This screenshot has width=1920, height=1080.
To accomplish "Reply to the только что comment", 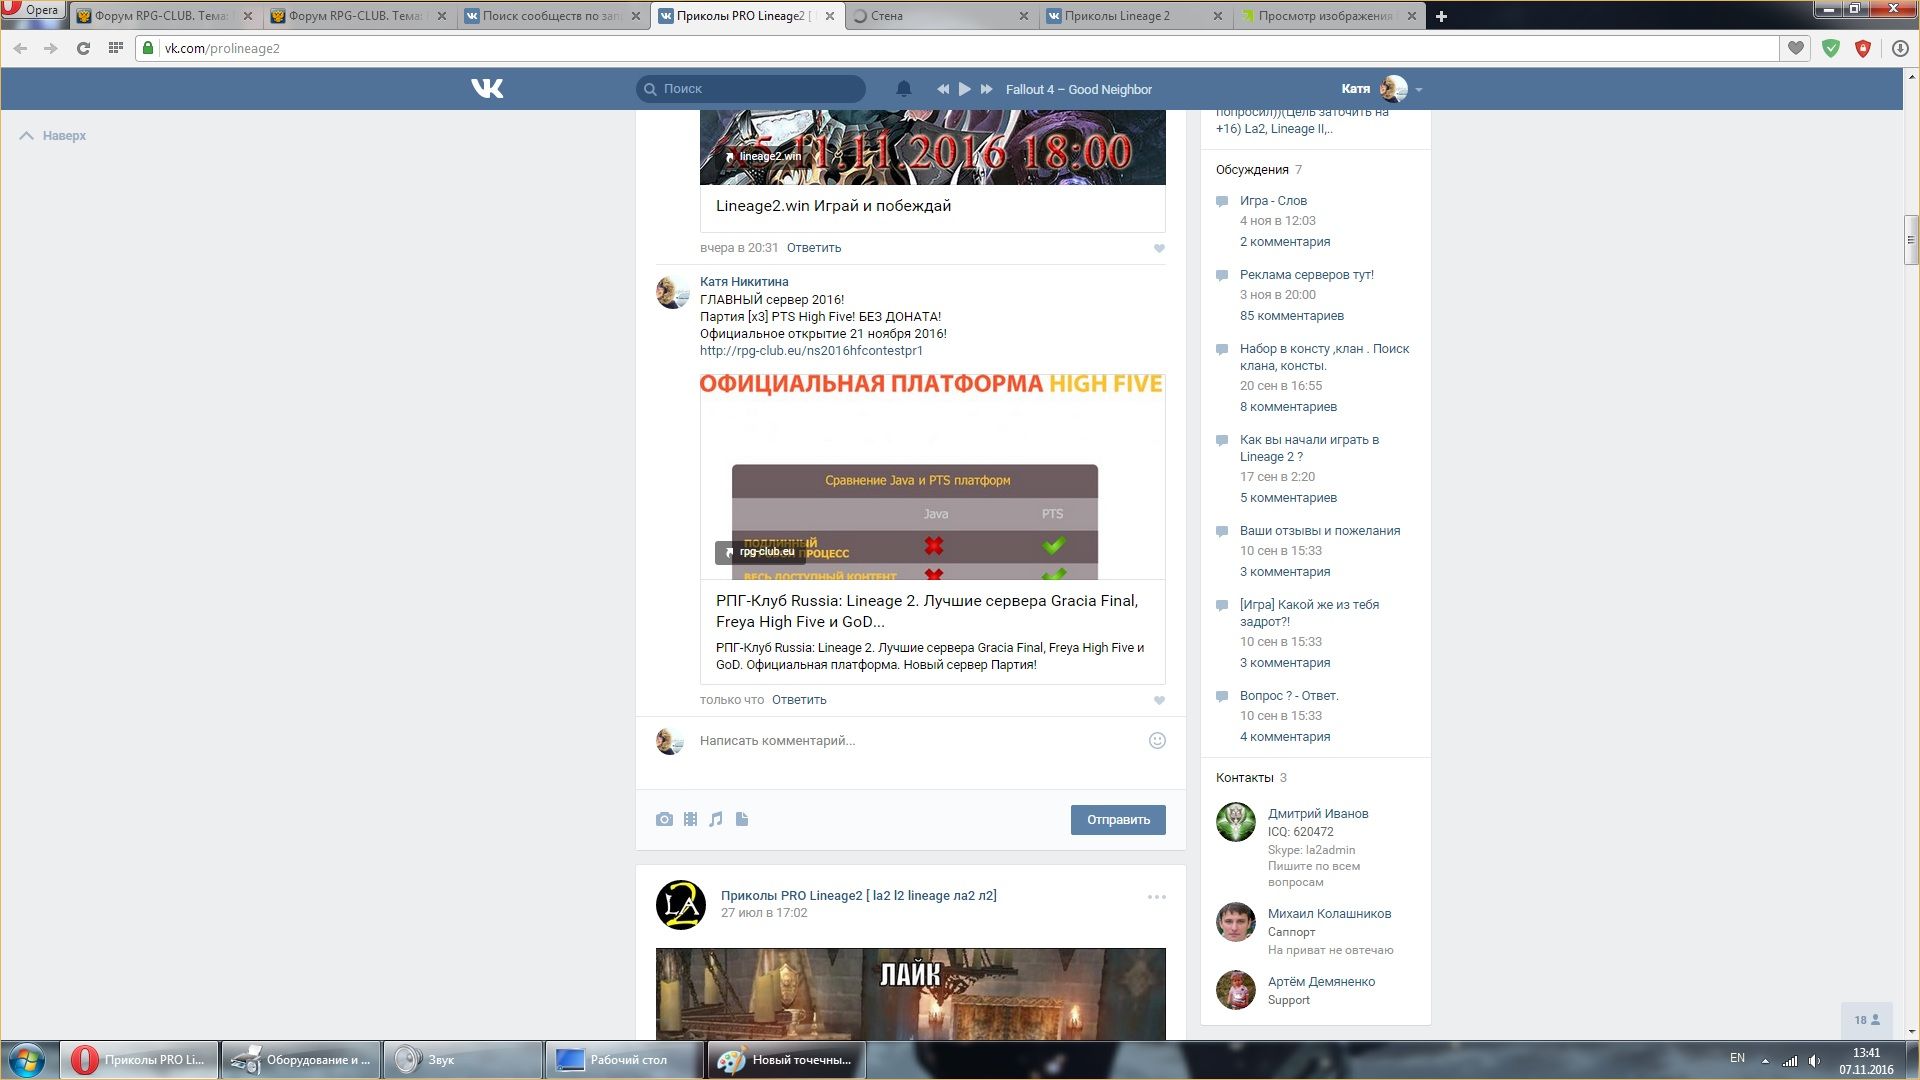I will coord(799,700).
